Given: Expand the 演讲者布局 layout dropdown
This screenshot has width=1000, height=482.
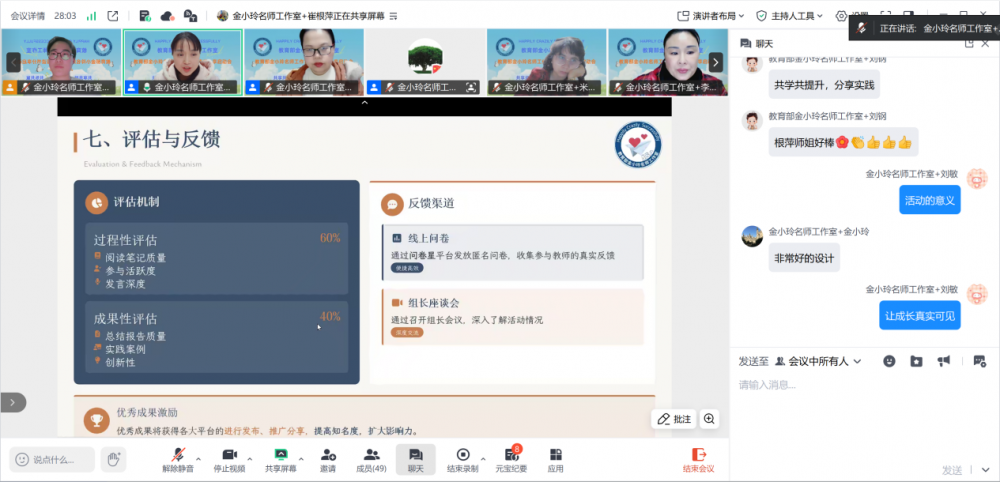Looking at the screenshot, I should pyautogui.click(x=712, y=15).
